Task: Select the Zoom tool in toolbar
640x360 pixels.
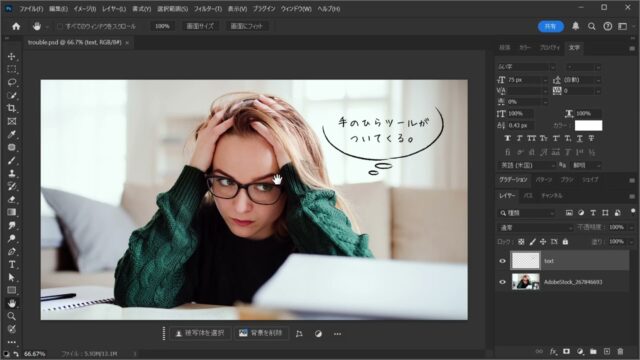Action: tap(12, 316)
